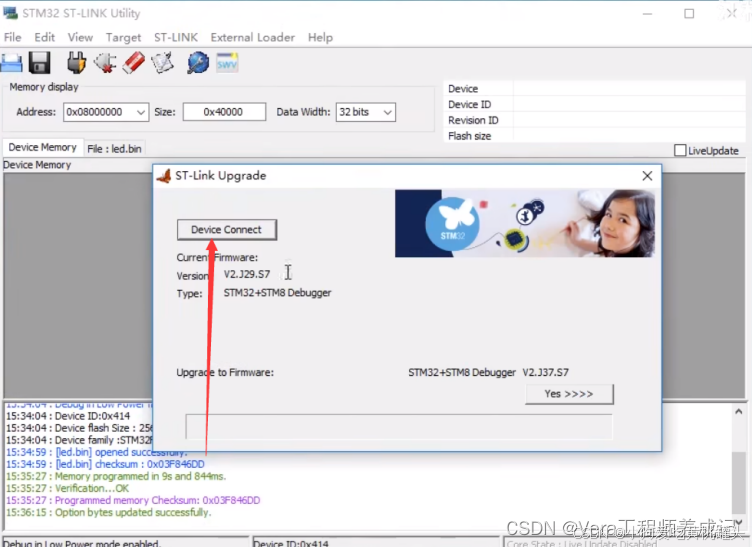Open the ST-LINK menu
Image resolution: width=752 pixels, height=547 pixels.
tap(176, 37)
